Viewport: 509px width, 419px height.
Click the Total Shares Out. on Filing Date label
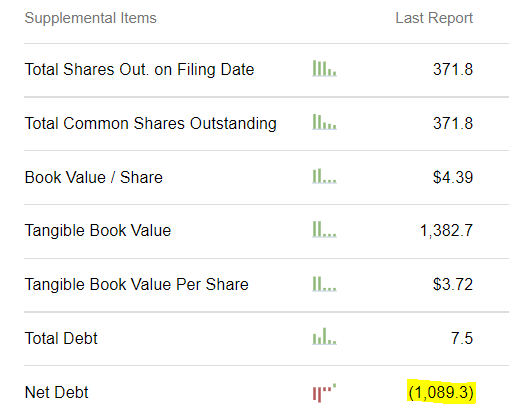[x=139, y=70]
